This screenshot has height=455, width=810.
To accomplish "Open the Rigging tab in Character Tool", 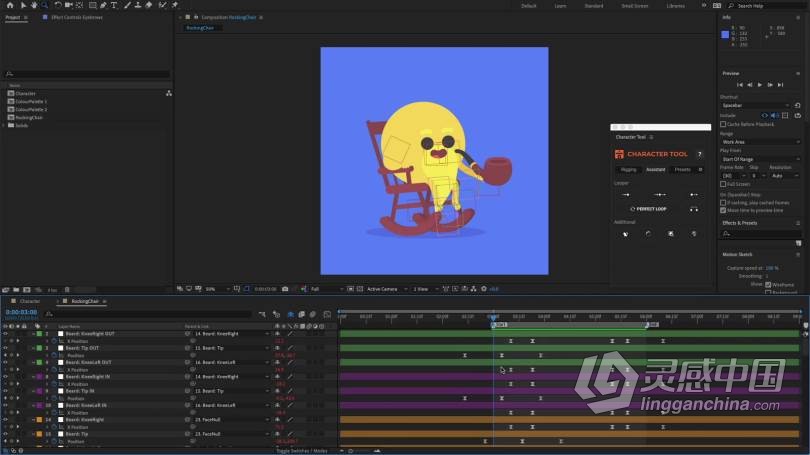I will pyautogui.click(x=628, y=169).
